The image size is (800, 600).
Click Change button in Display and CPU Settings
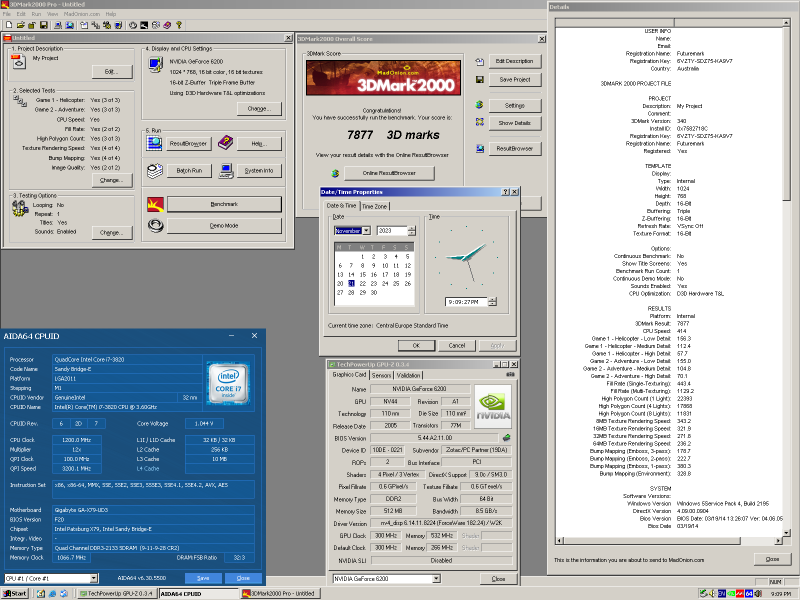point(259,109)
